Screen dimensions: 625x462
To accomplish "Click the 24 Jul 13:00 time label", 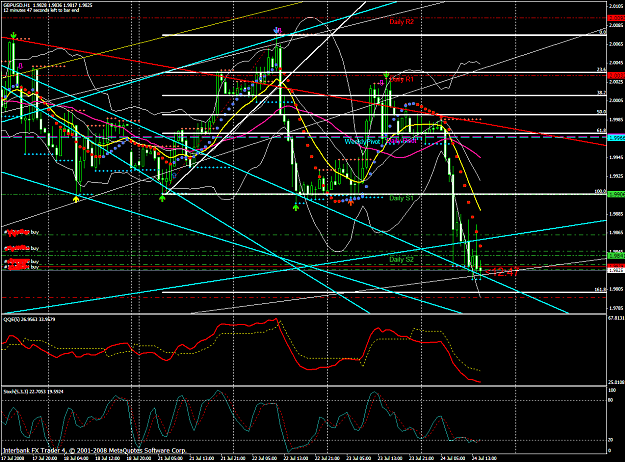I will pos(483,458).
